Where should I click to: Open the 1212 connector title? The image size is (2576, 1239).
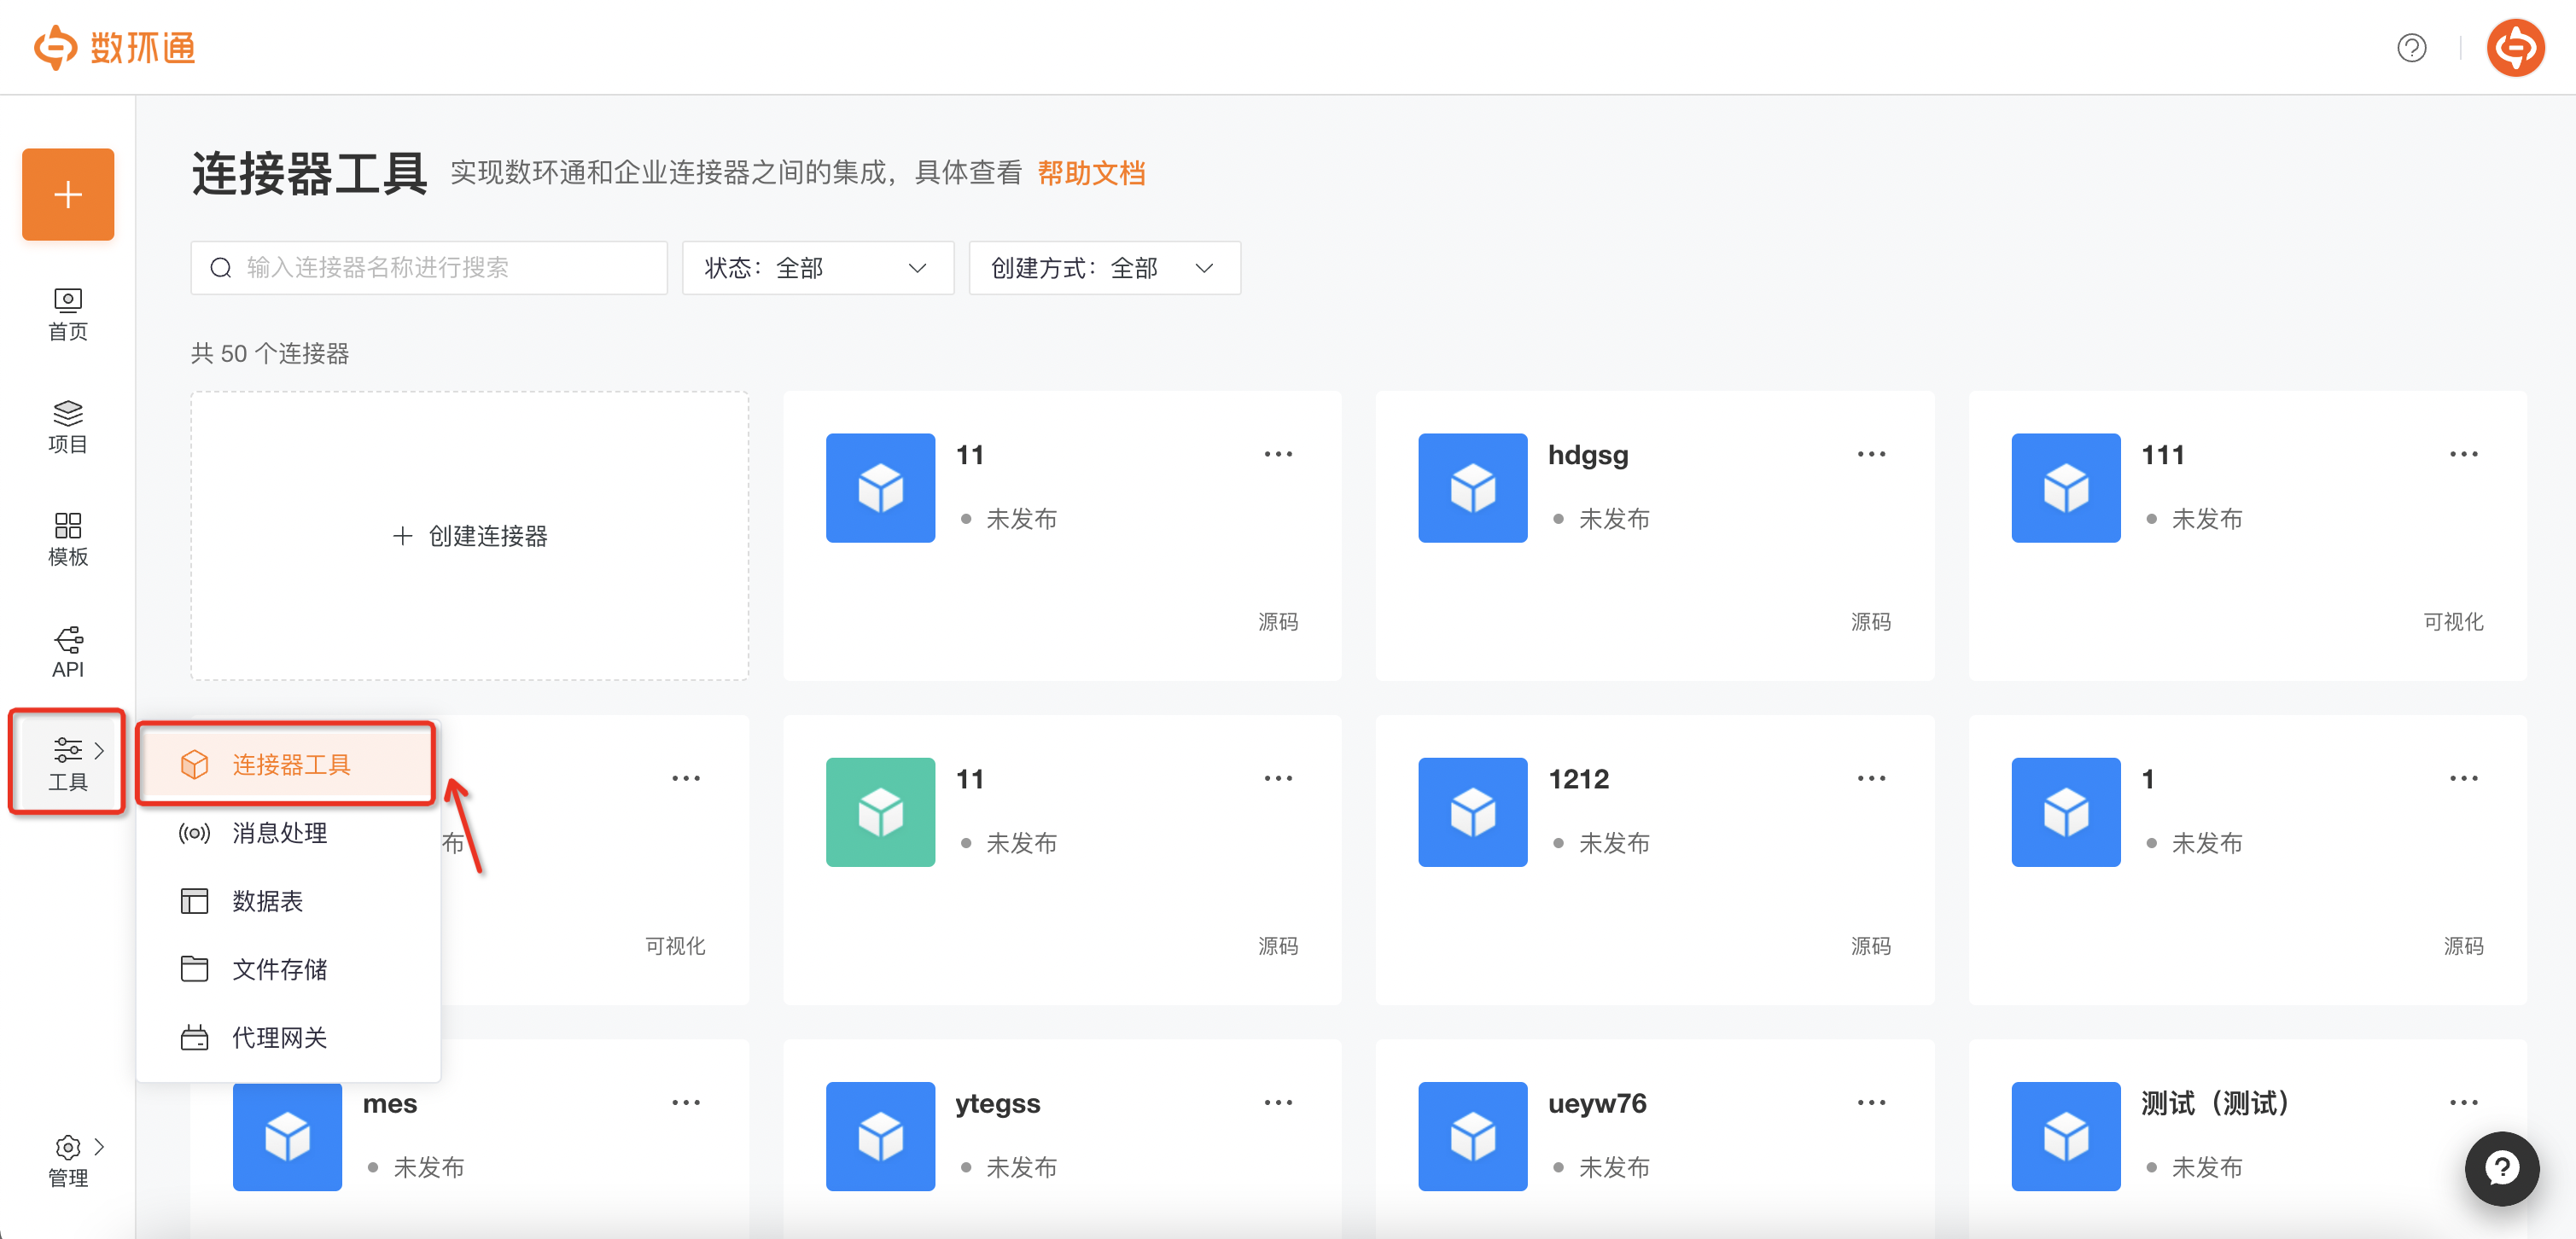[1578, 779]
